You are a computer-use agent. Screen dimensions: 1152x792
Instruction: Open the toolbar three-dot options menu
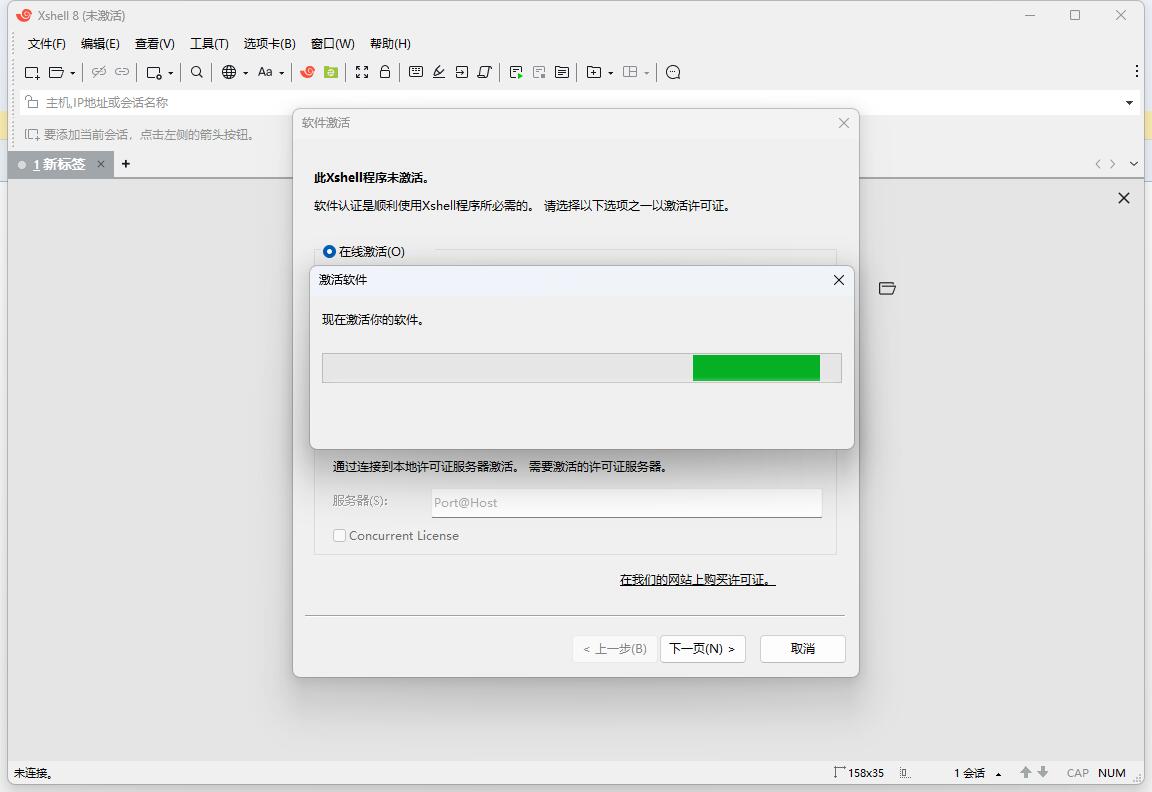pyautogui.click(x=1137, y=71)
